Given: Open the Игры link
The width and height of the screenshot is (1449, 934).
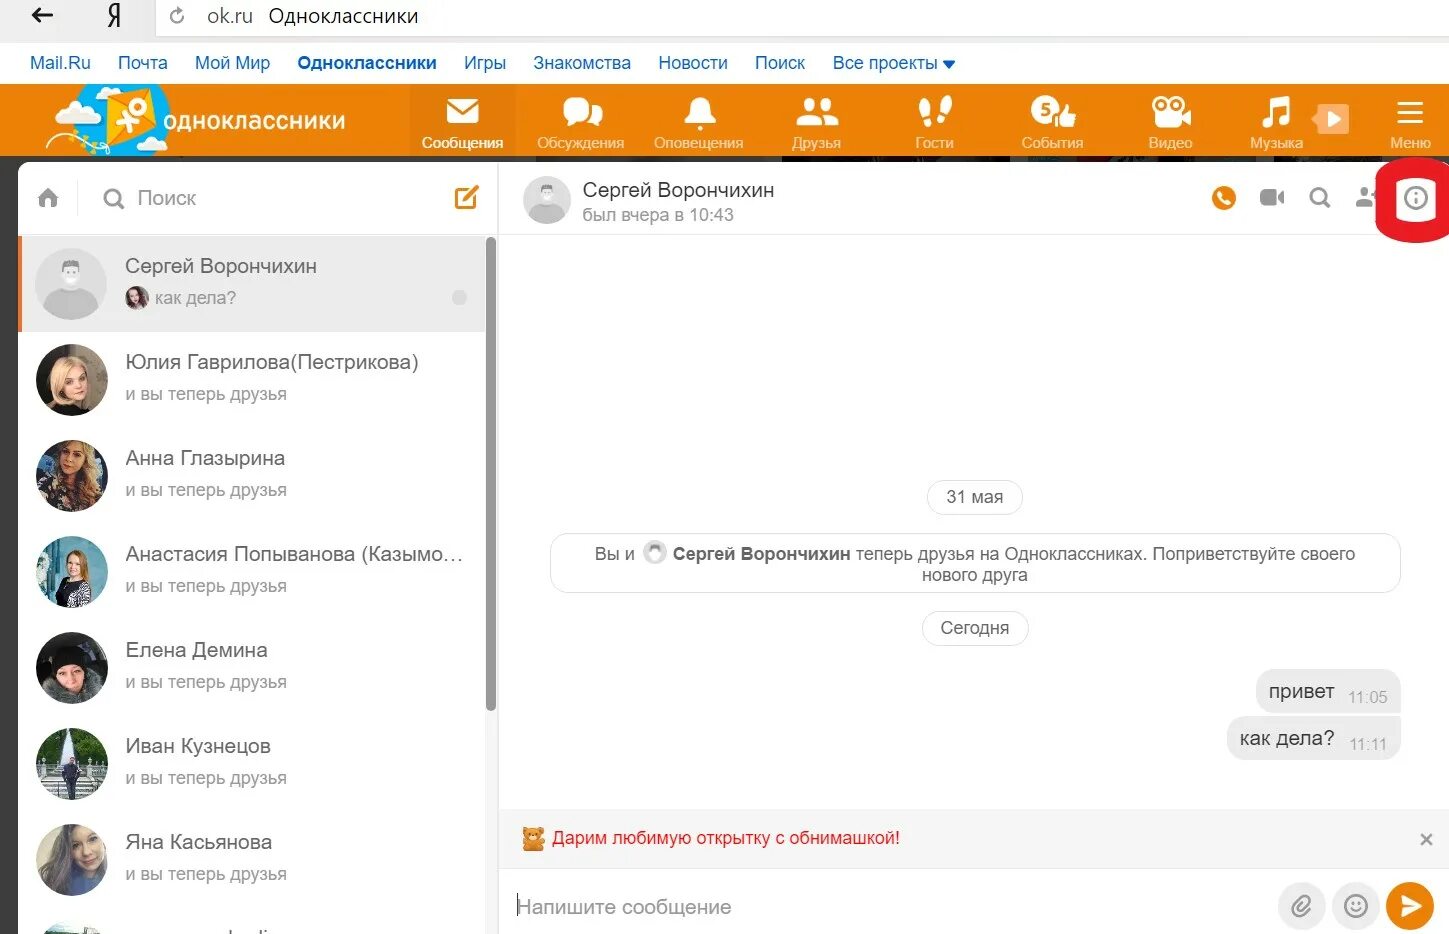Looking at the screenshot, I should coord(485,63).
